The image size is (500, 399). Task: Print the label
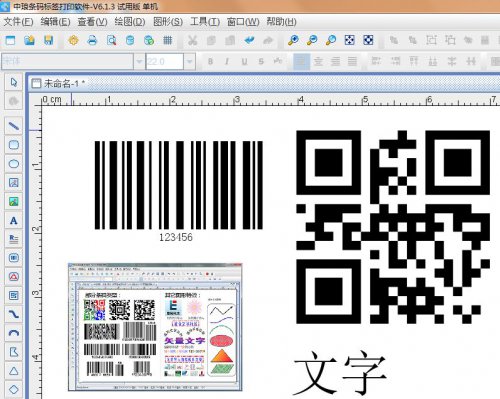coord(92,40)
